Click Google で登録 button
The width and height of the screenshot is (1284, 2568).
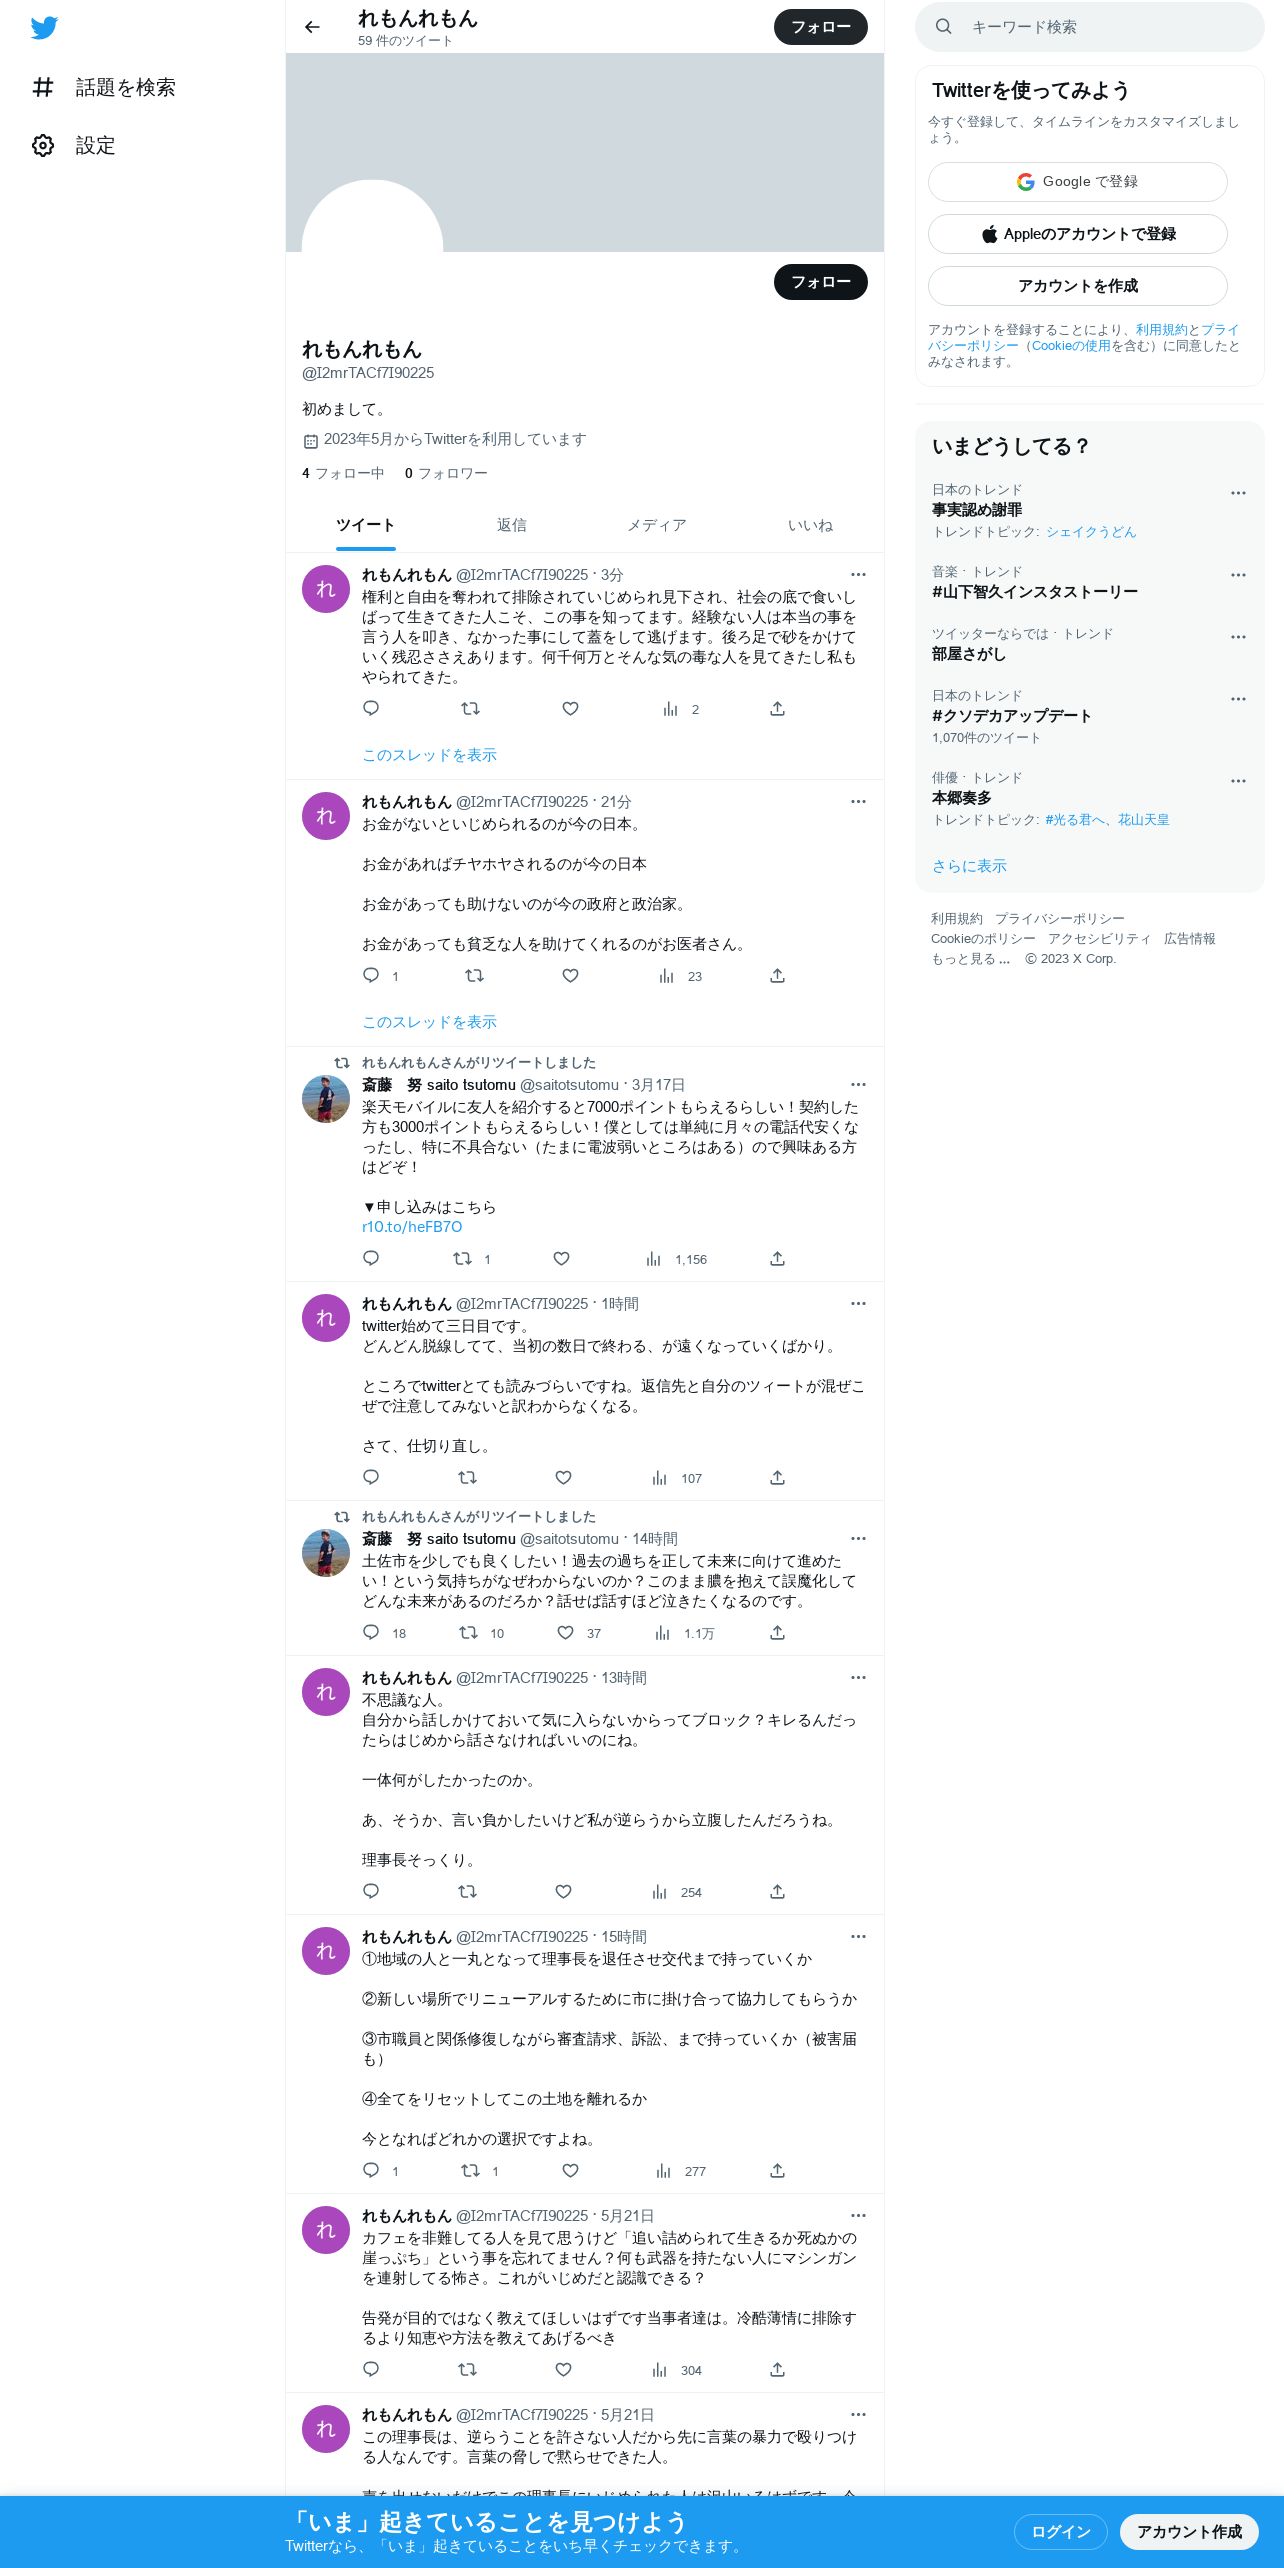pyautogui.click(x=1077, y=182)
